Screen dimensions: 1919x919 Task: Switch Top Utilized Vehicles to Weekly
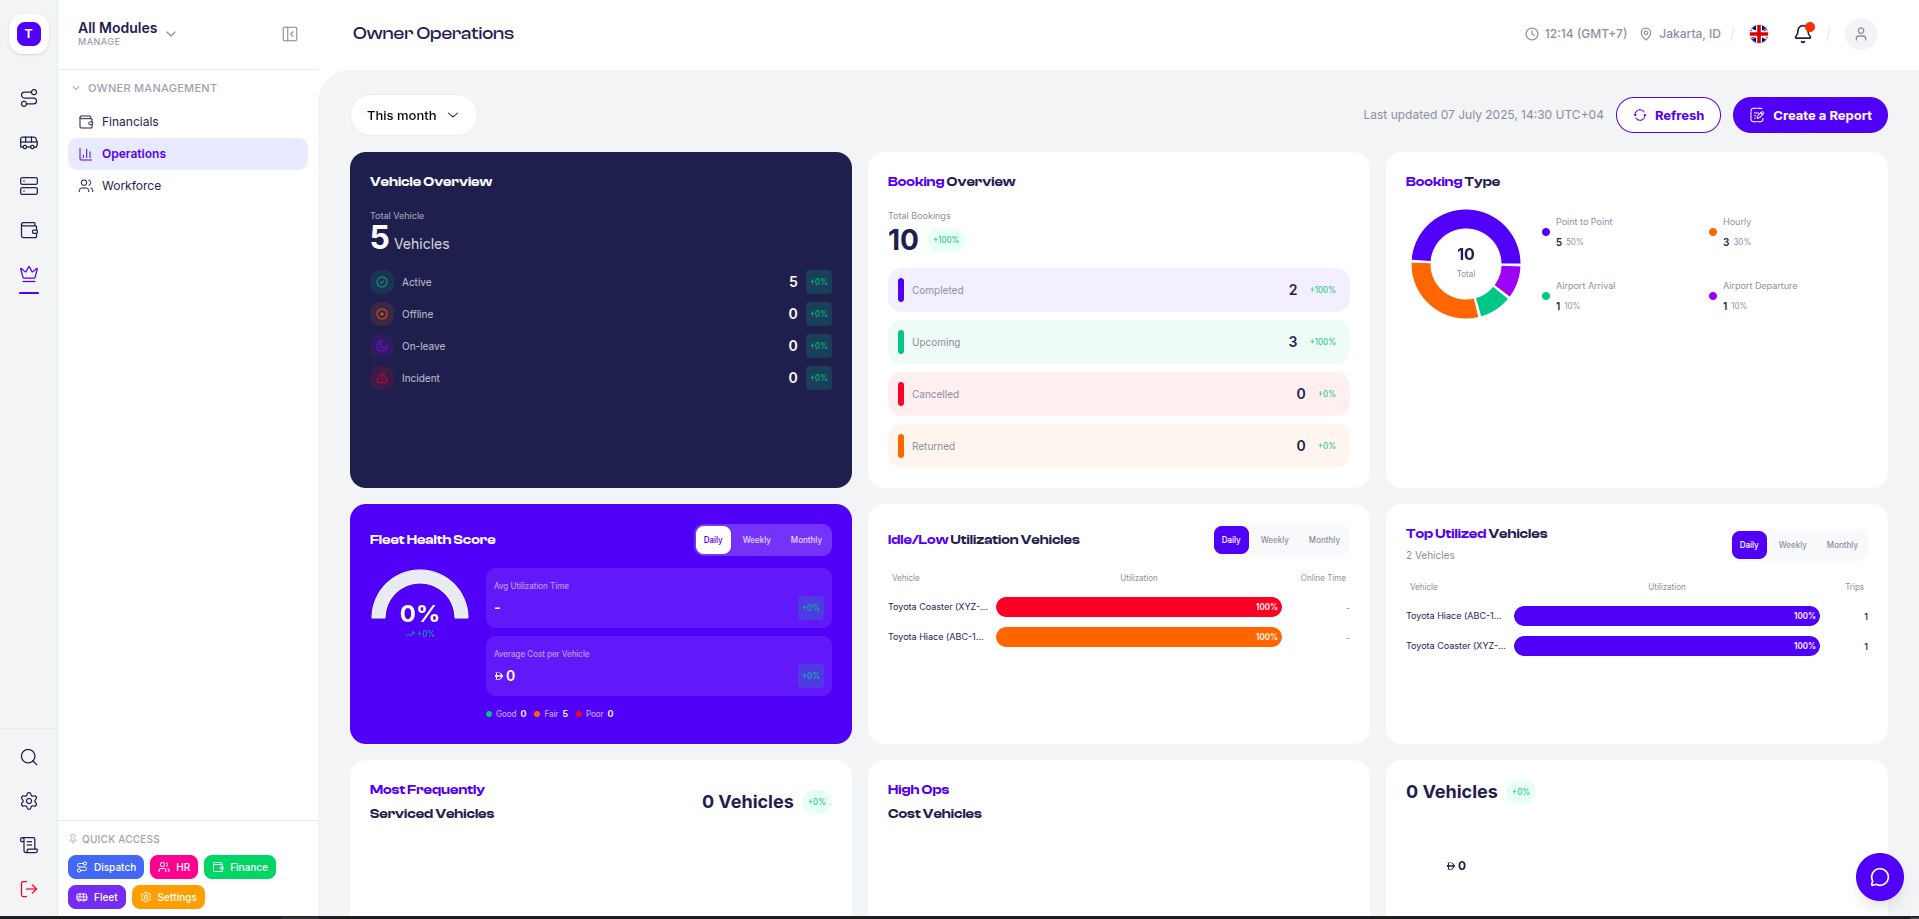pyautogui.click(x=1792, y=545)
